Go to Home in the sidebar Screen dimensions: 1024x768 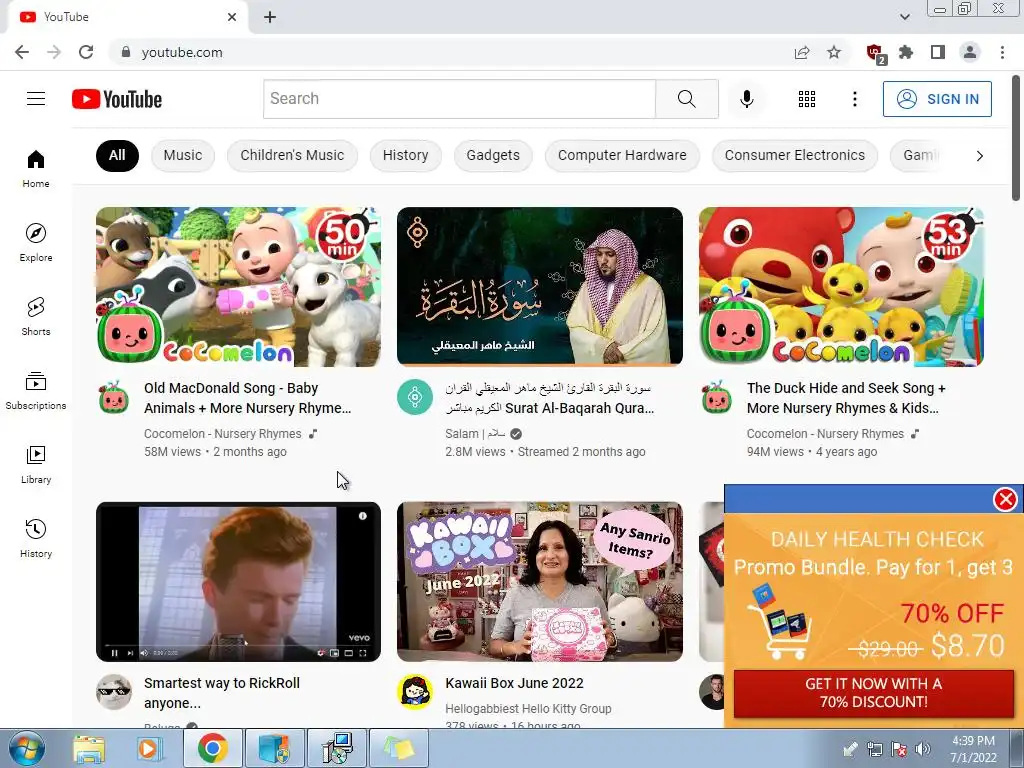36,168
